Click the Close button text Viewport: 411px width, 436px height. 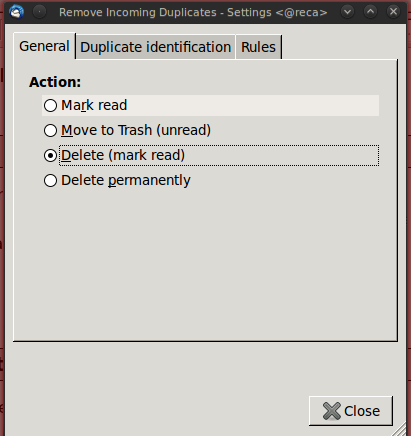[362, 411]
